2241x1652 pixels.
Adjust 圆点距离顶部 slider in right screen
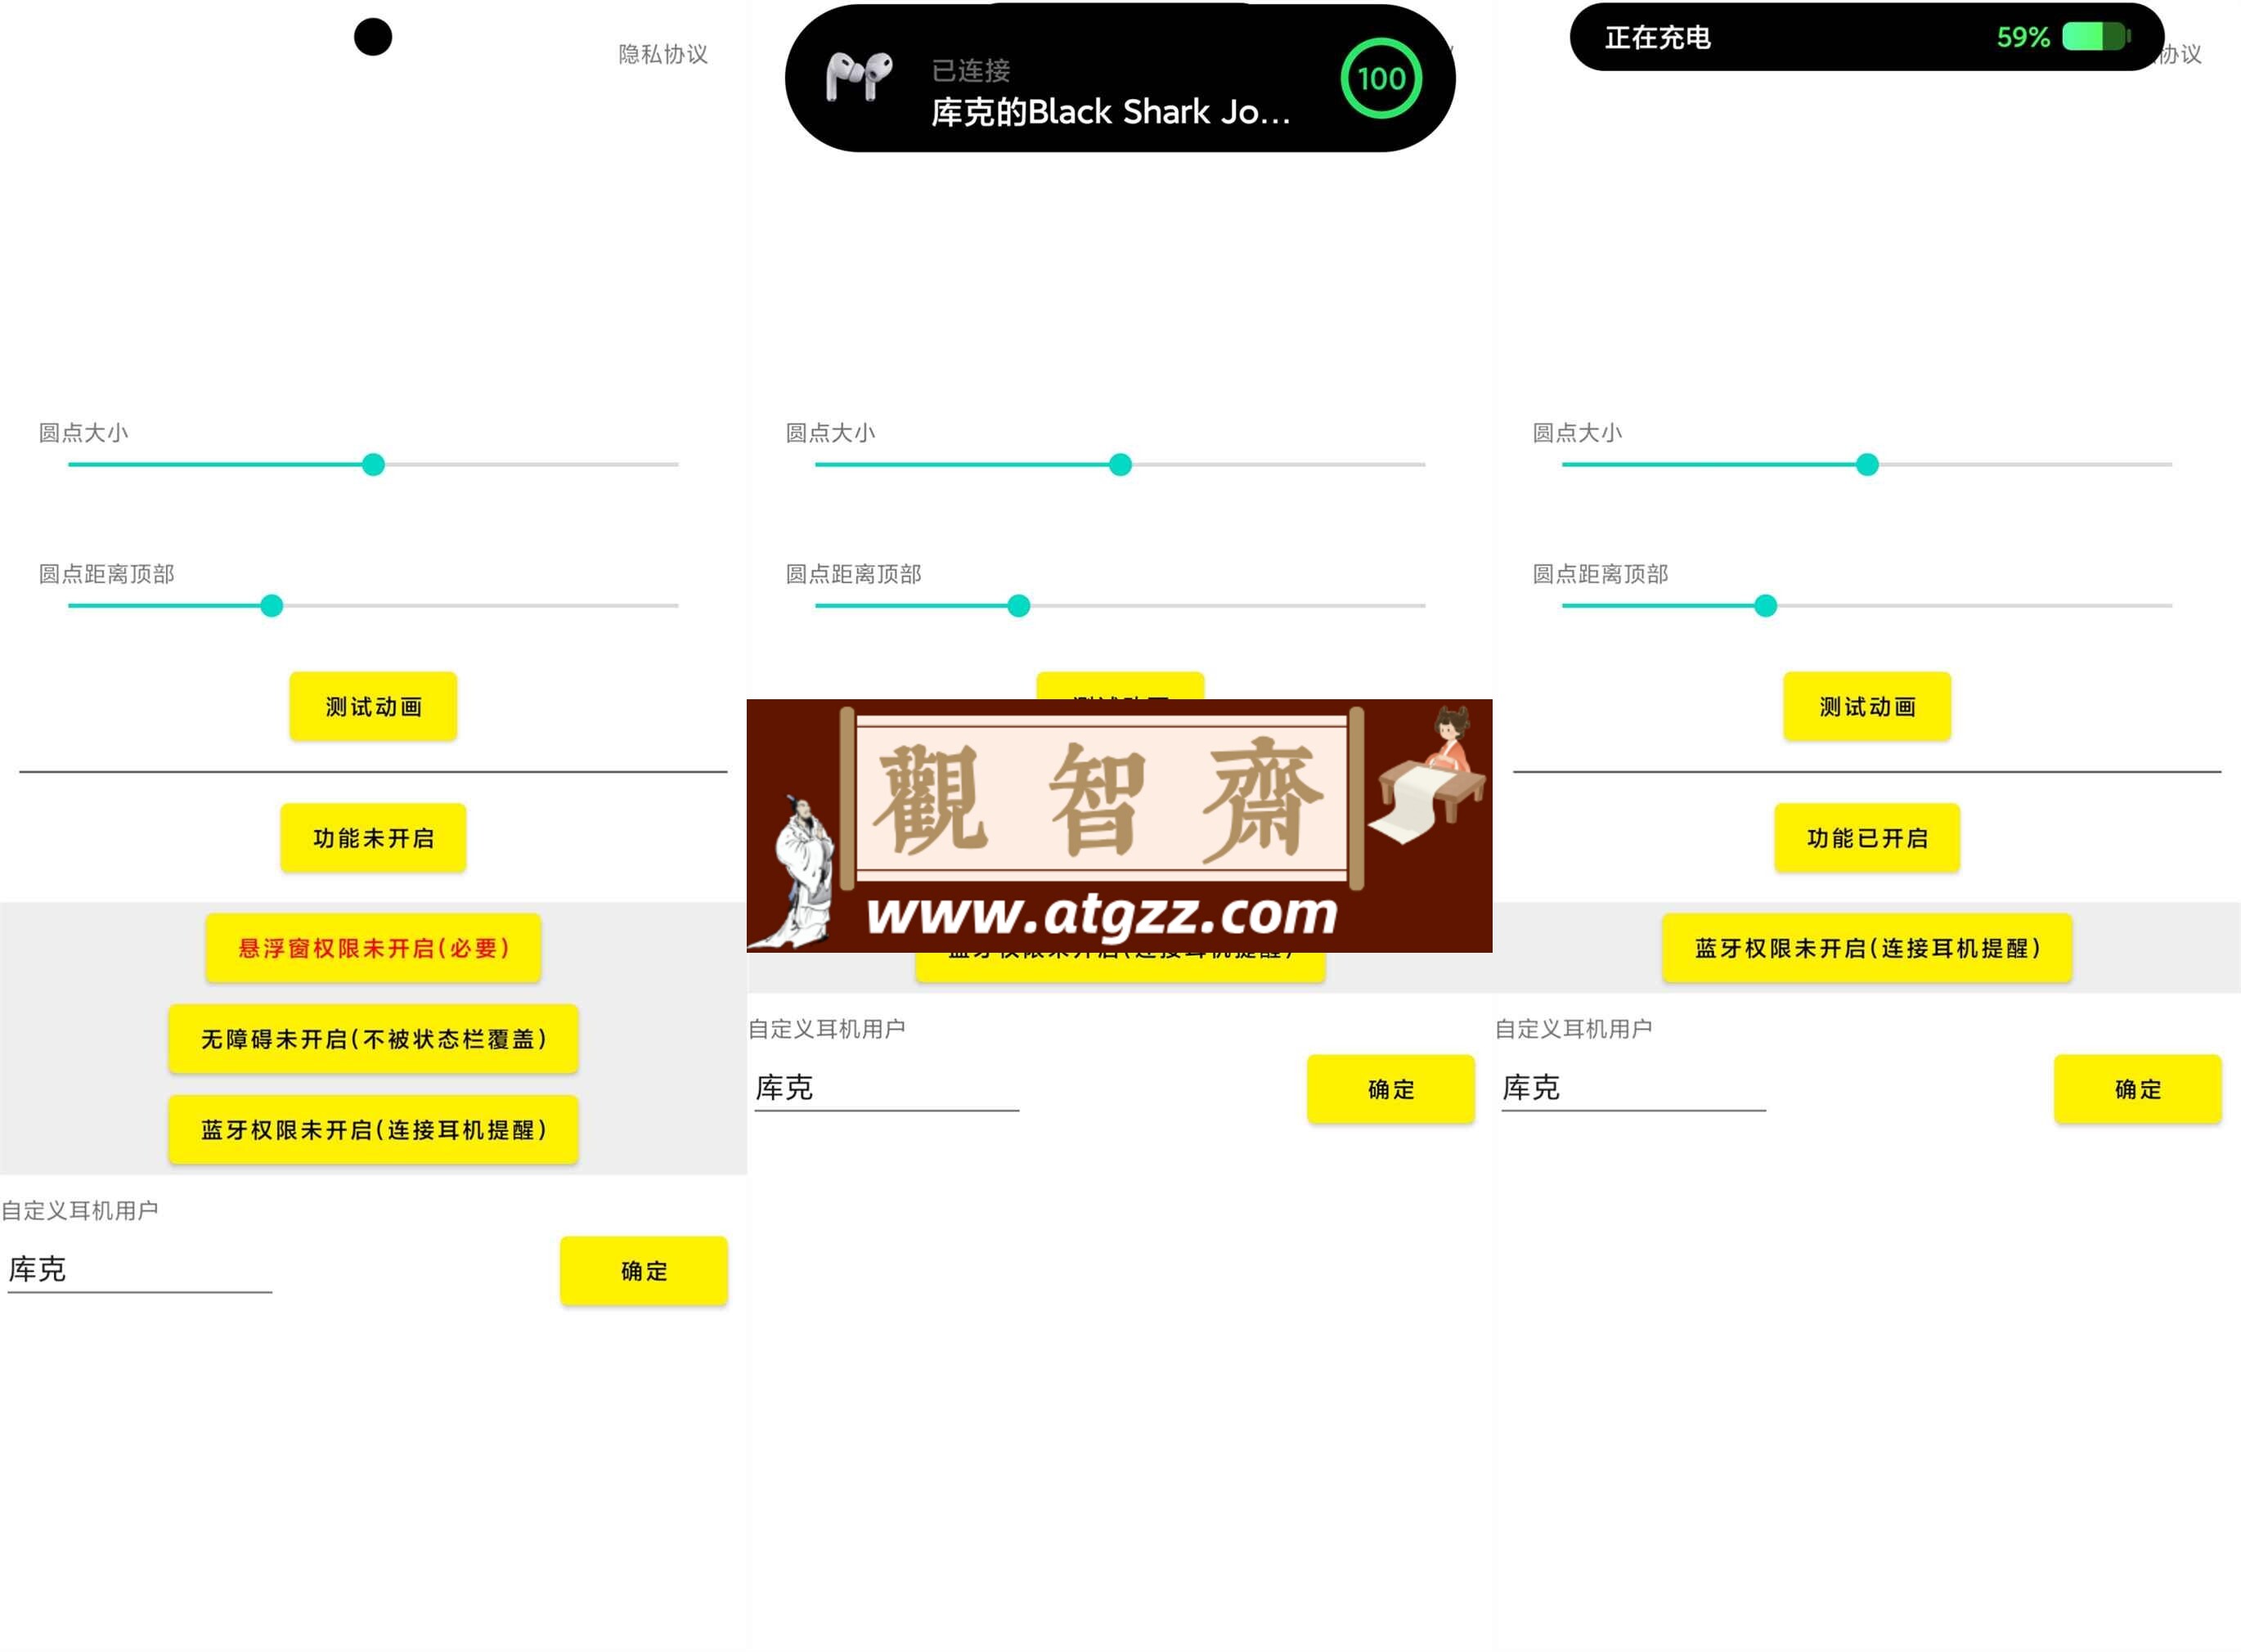coord(1867,606)
